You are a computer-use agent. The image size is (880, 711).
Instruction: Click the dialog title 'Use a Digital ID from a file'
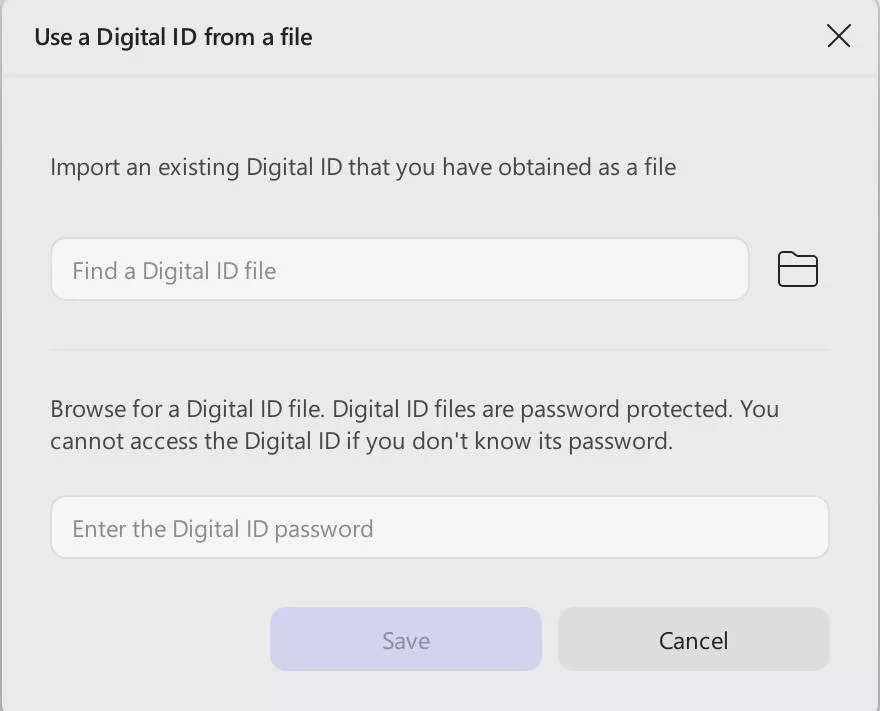(173, 38)
